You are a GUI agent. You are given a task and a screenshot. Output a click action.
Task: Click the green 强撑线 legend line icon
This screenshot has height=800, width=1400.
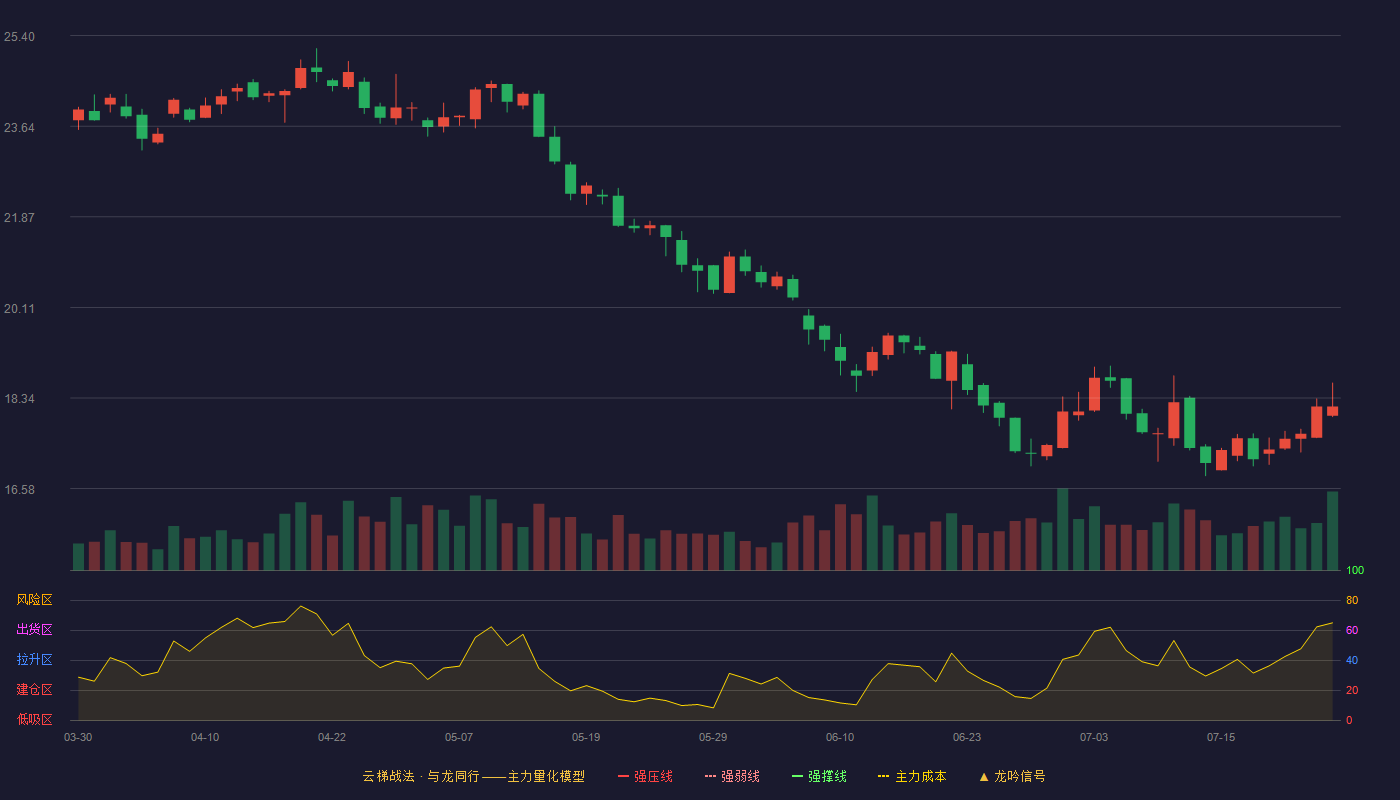797,776
